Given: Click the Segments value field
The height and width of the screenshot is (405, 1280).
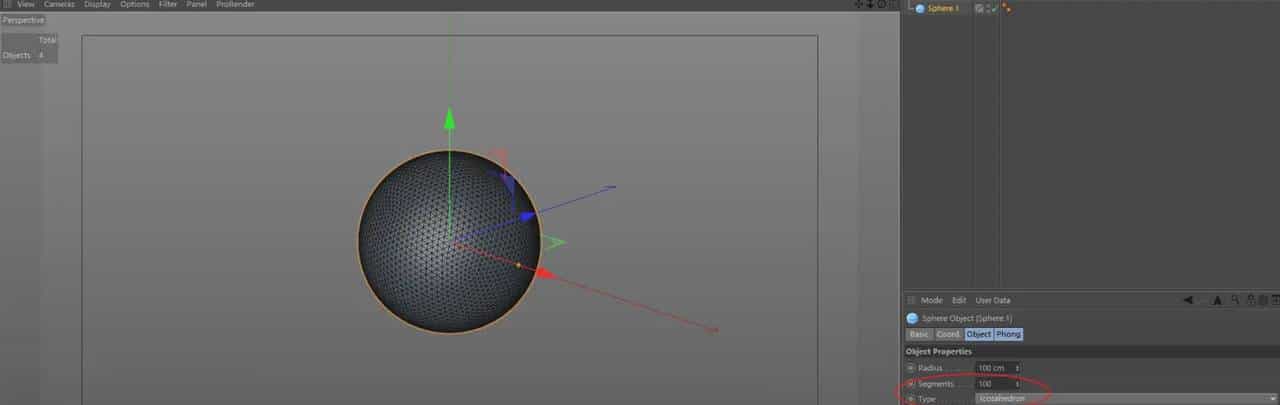Looking at the screenshot, I should (x=994, y=384).
